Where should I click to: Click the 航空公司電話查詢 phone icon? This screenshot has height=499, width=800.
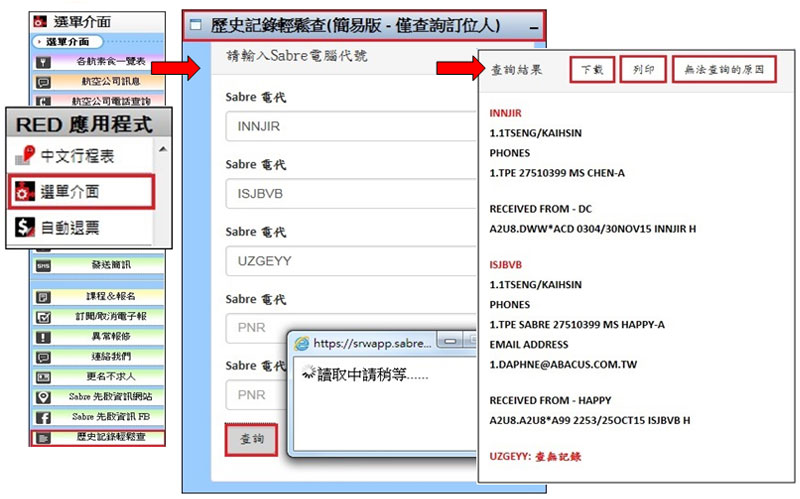[43, 101]
